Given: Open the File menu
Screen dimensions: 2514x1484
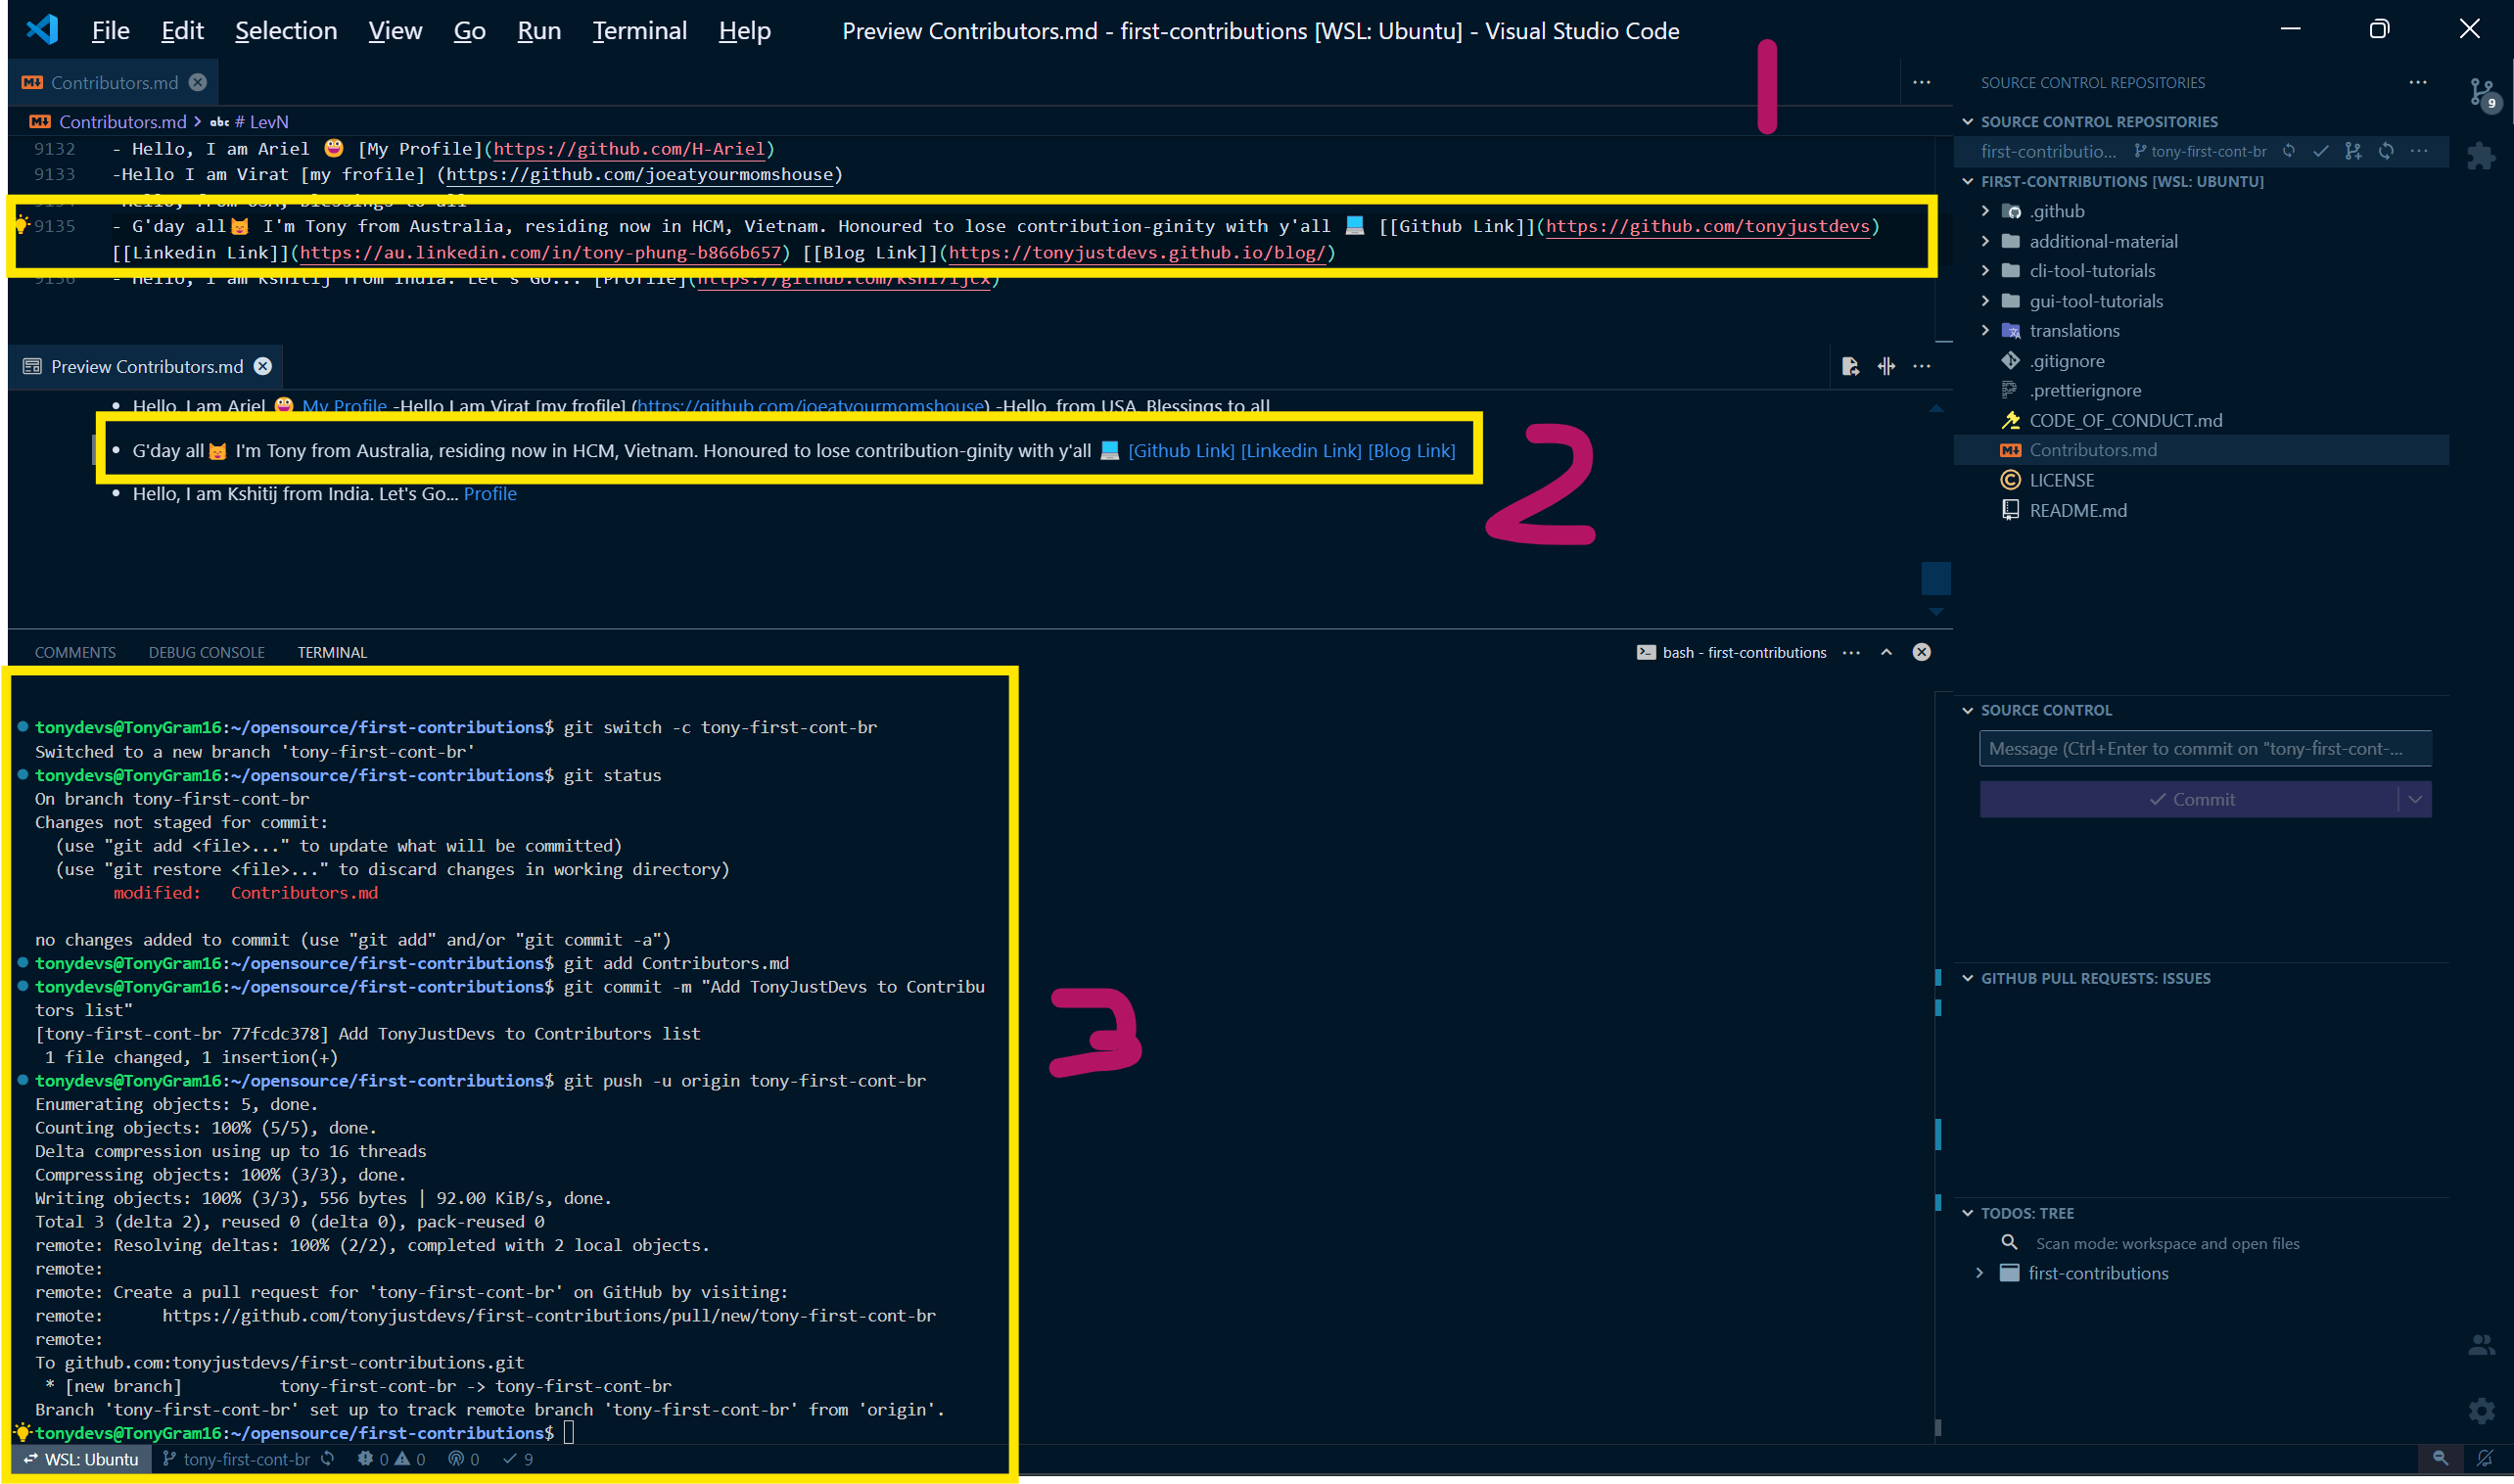Looking at the screenshot, I should (110, 30).
